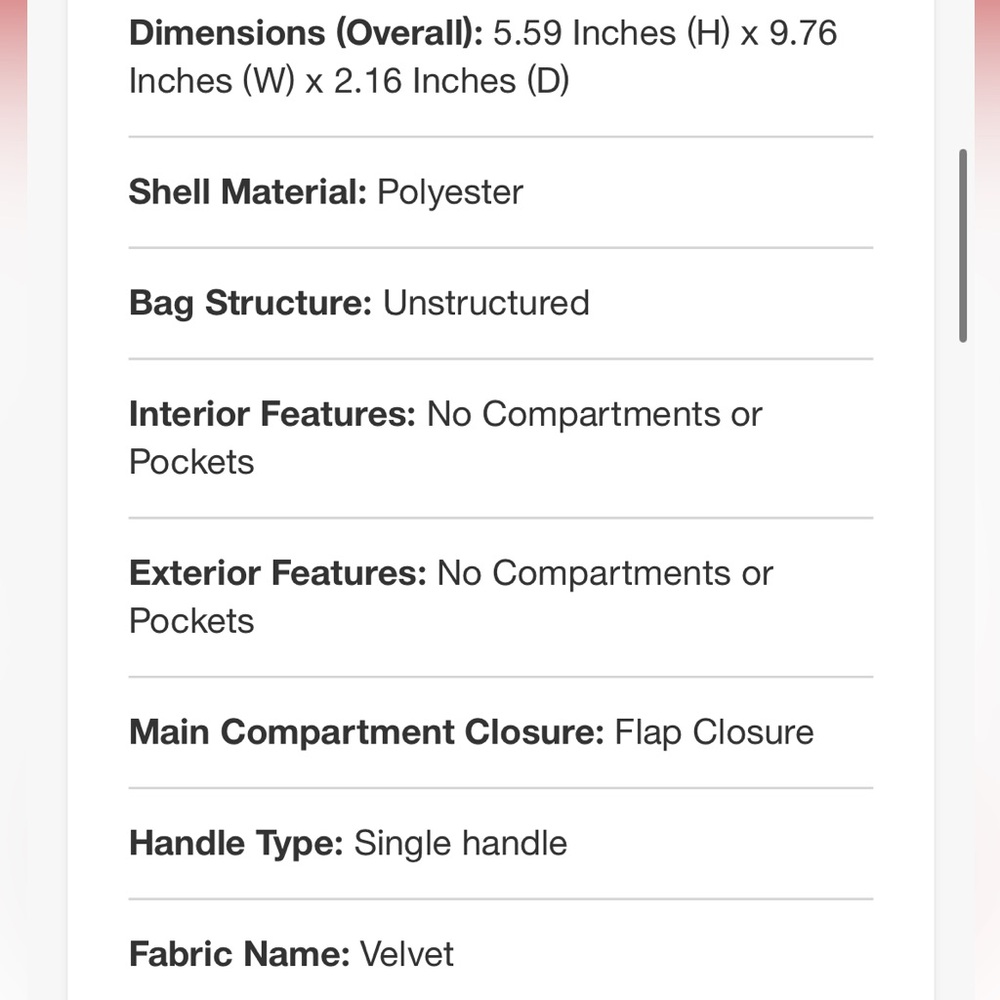Click the Single handle value
The width and height of the screenshot is (1000, 1000).
[x=461, y=843]
